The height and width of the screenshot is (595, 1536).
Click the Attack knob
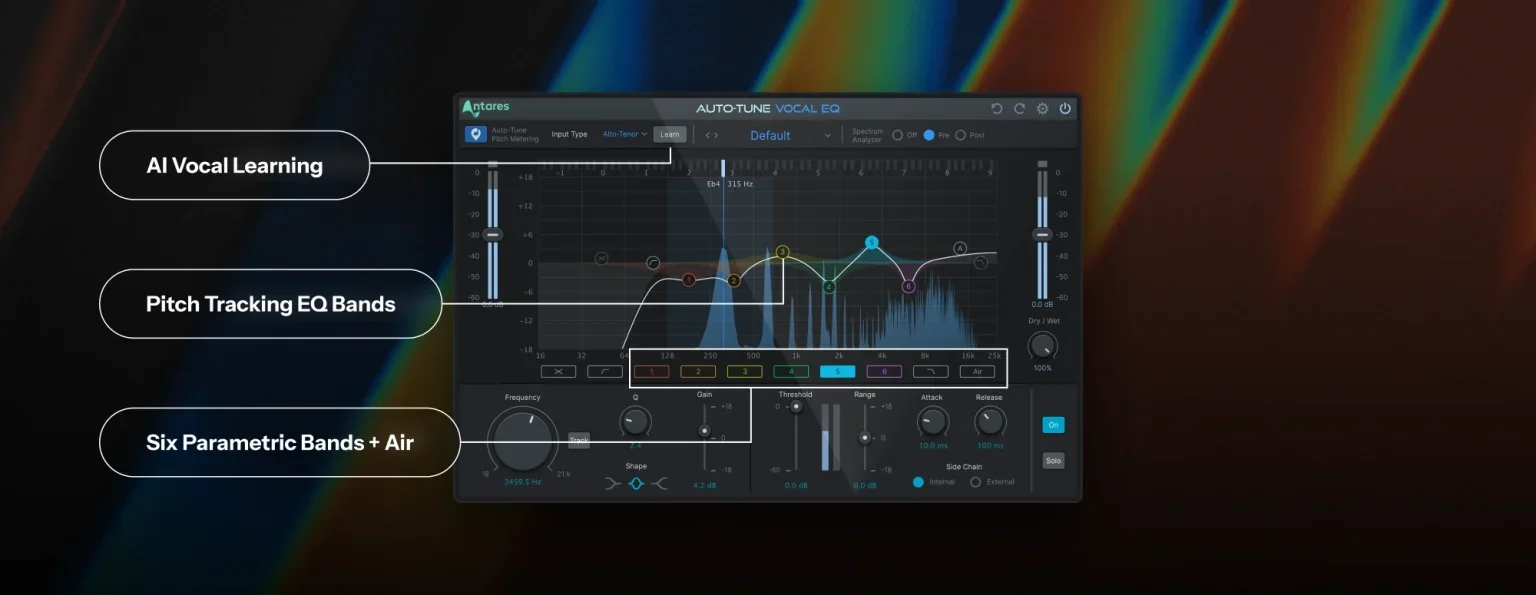932,421
